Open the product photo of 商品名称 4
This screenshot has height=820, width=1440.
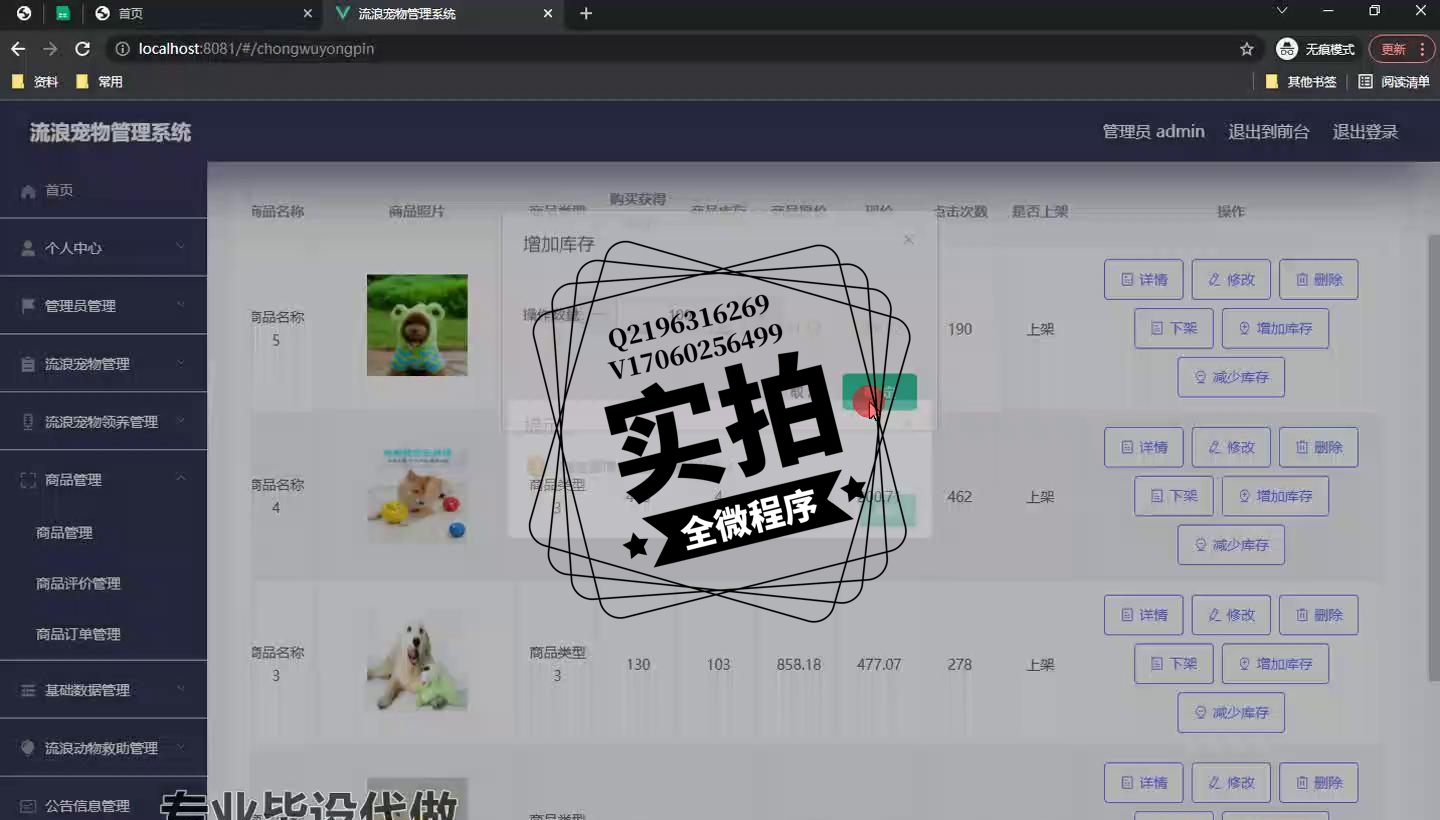point(417,493)
